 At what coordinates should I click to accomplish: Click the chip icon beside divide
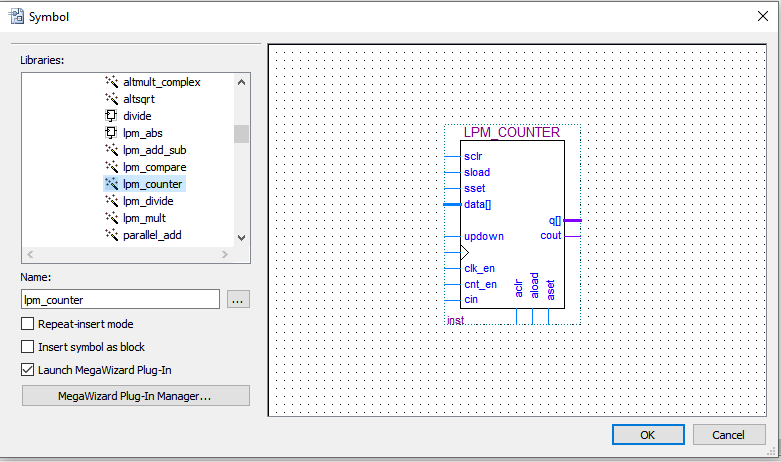click(111, 116)
